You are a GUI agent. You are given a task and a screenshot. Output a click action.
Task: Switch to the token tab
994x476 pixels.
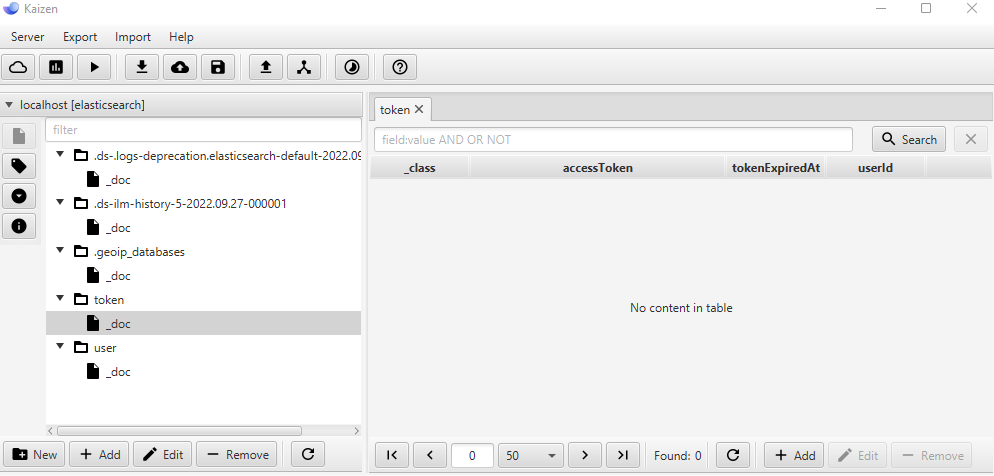(x=394, y=110)
